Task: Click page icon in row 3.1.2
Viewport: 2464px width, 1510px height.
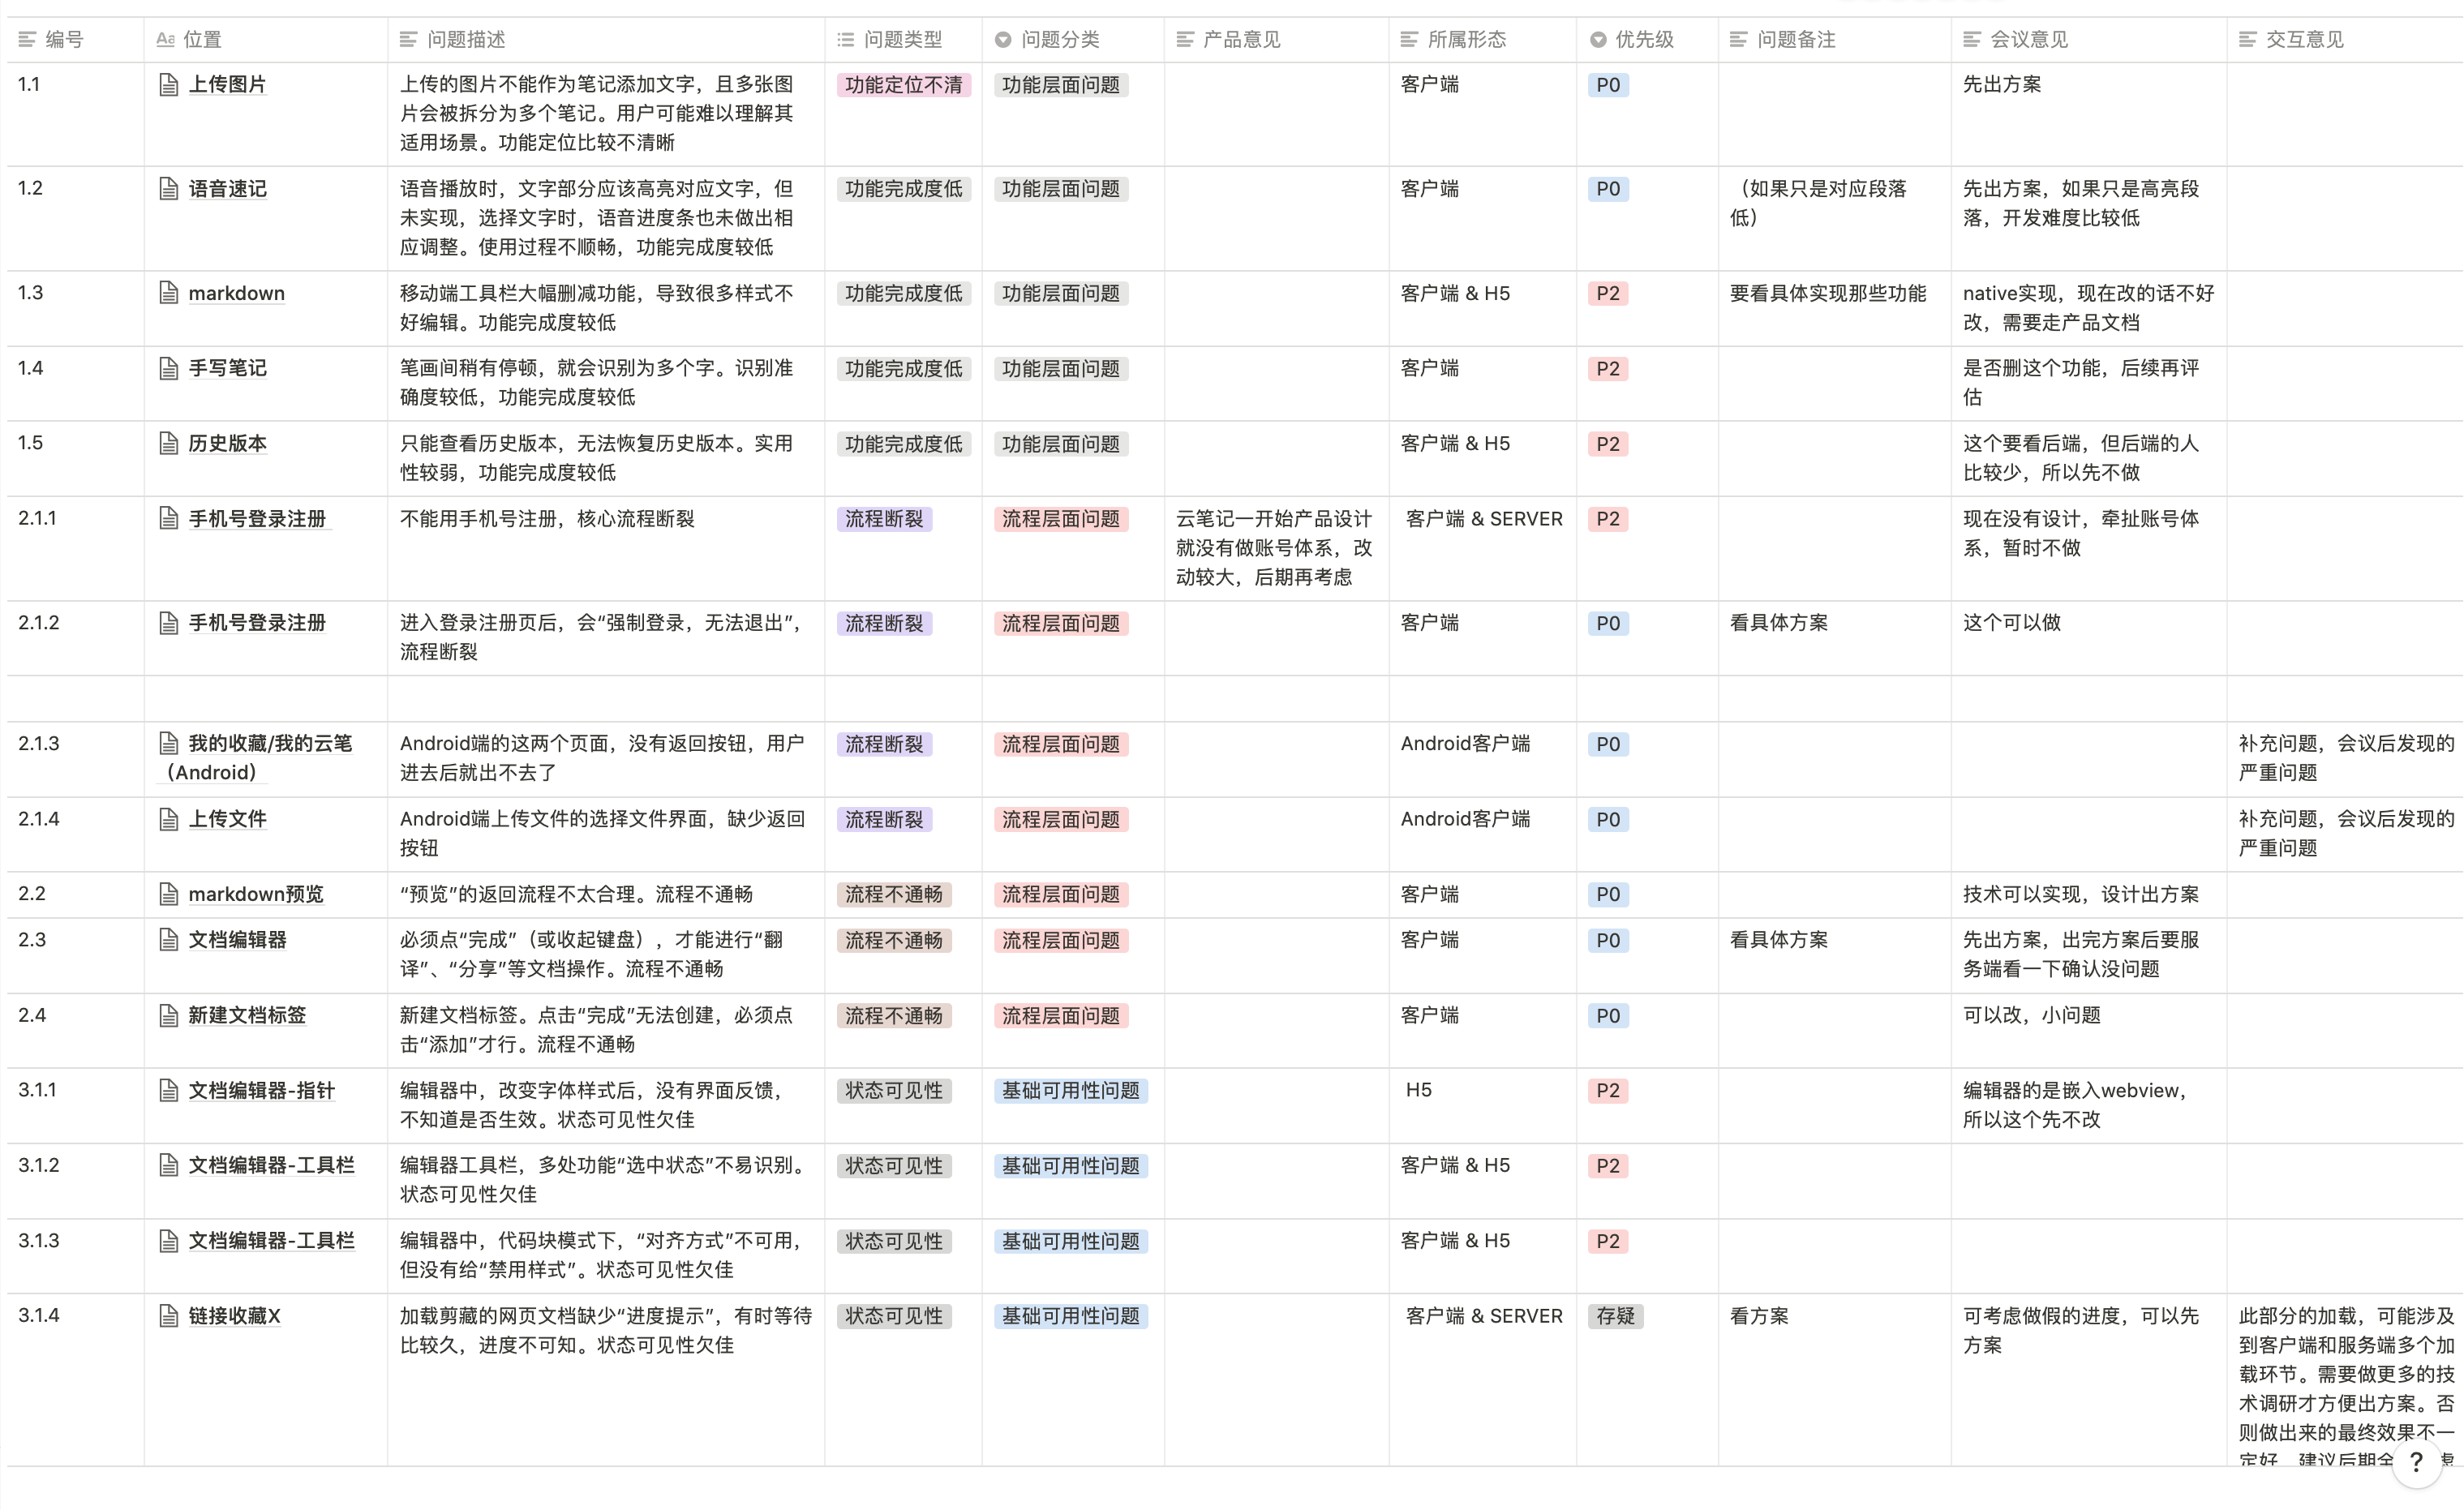Action: [x=169, y=1165]
